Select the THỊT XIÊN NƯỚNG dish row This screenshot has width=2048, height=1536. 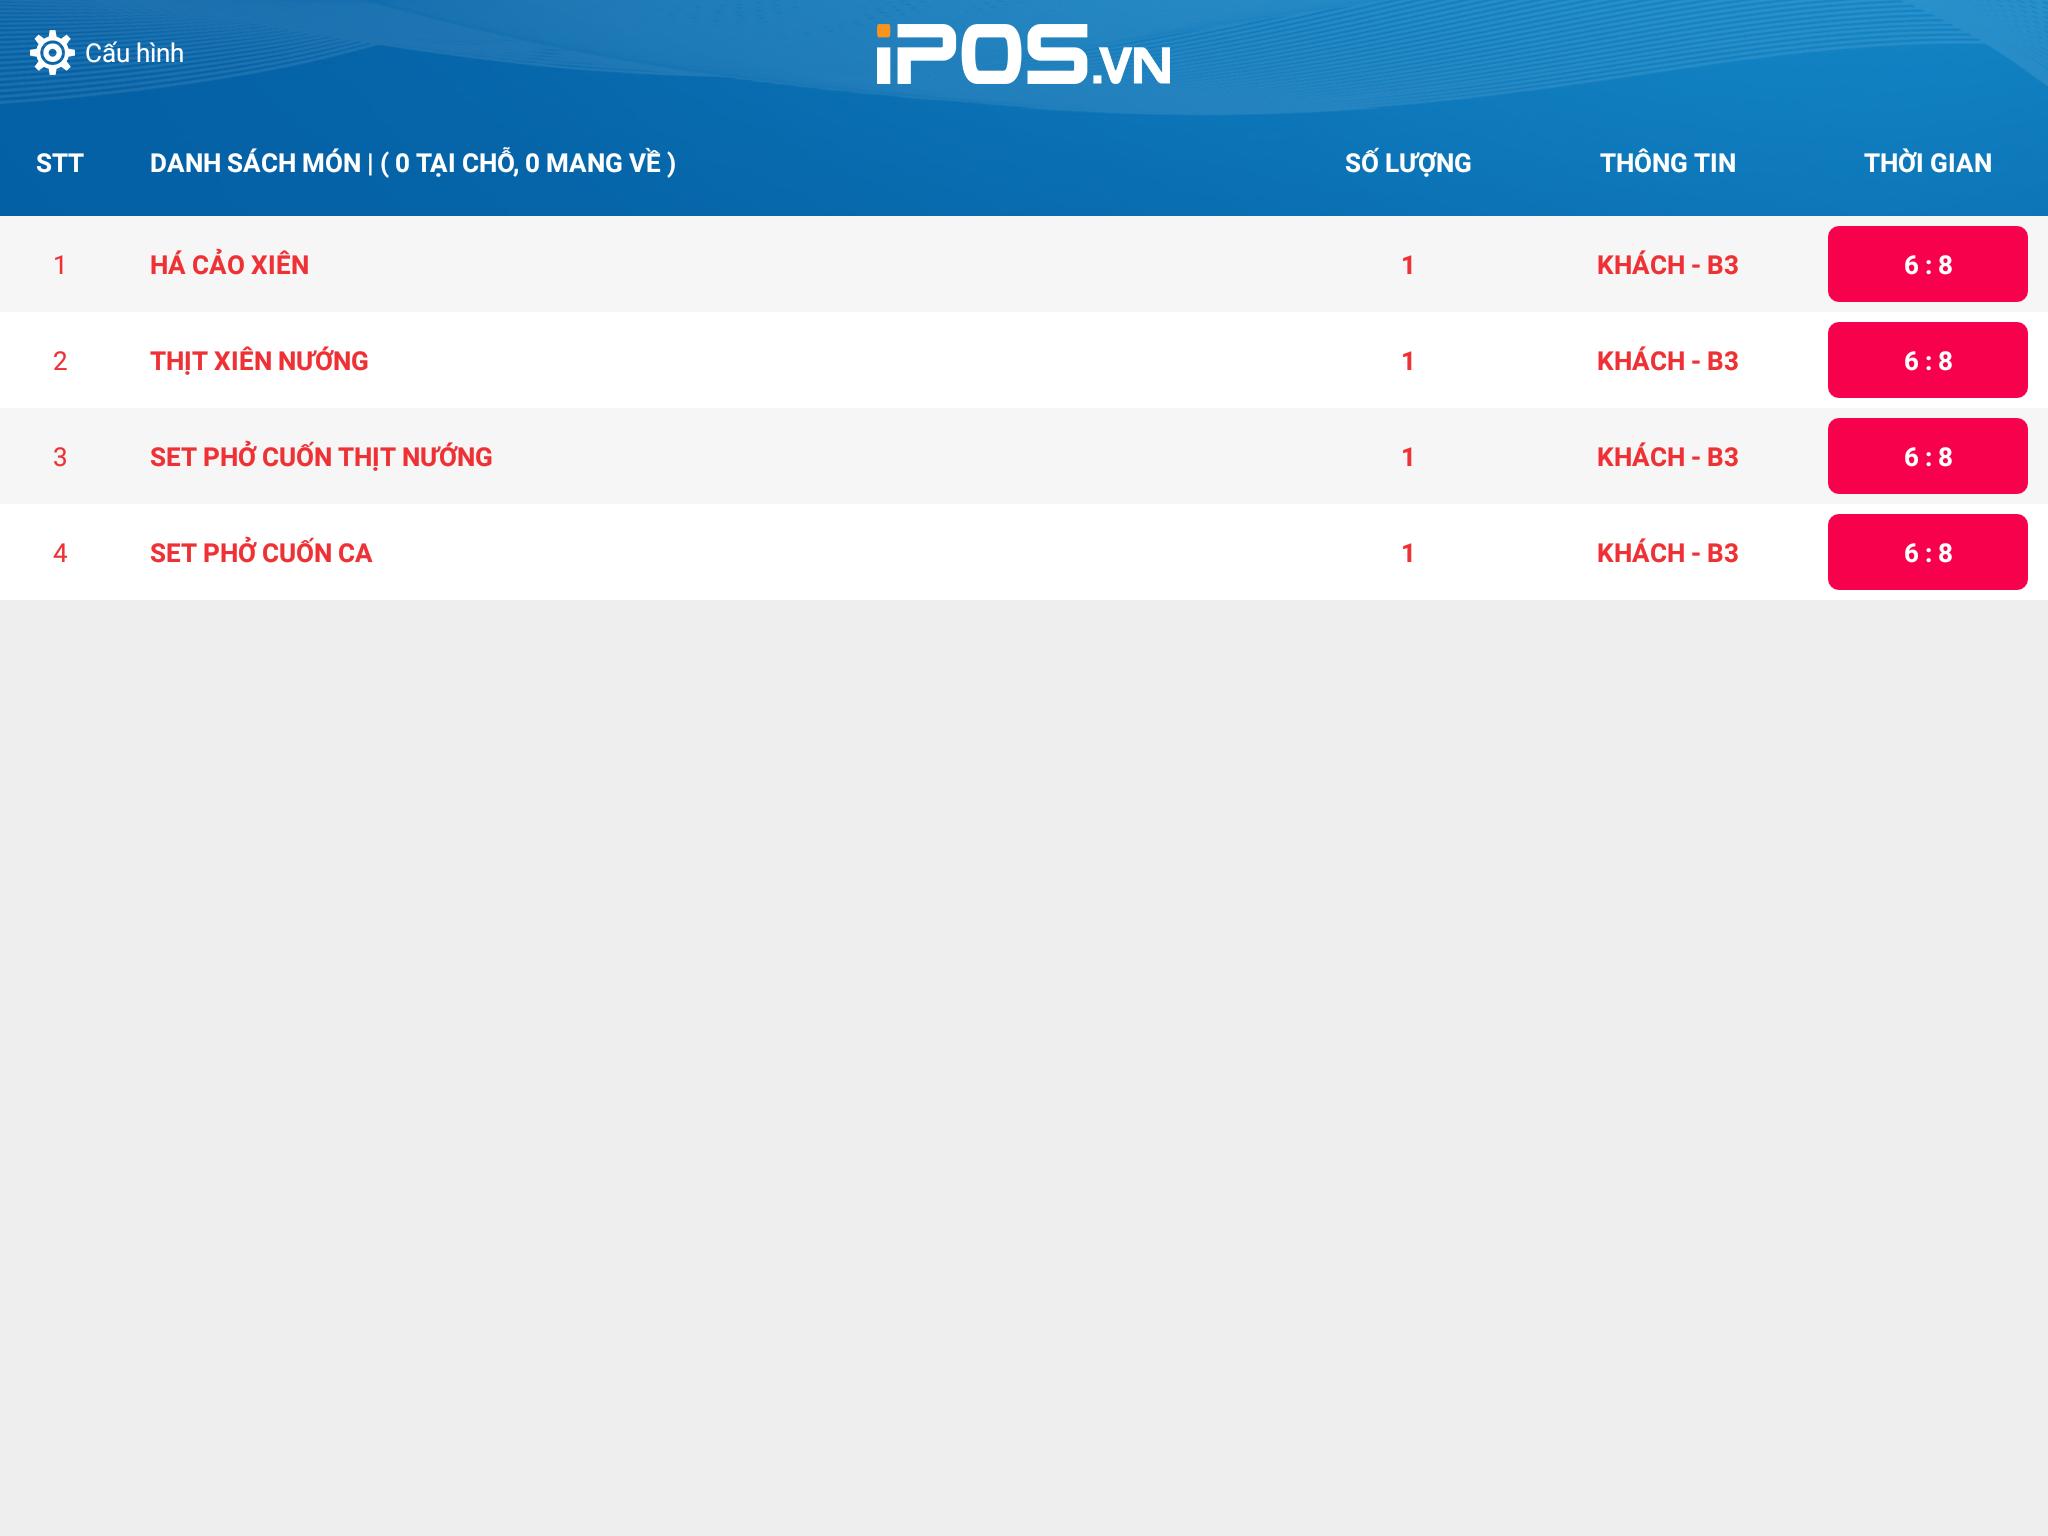[x=1024, y=360]
